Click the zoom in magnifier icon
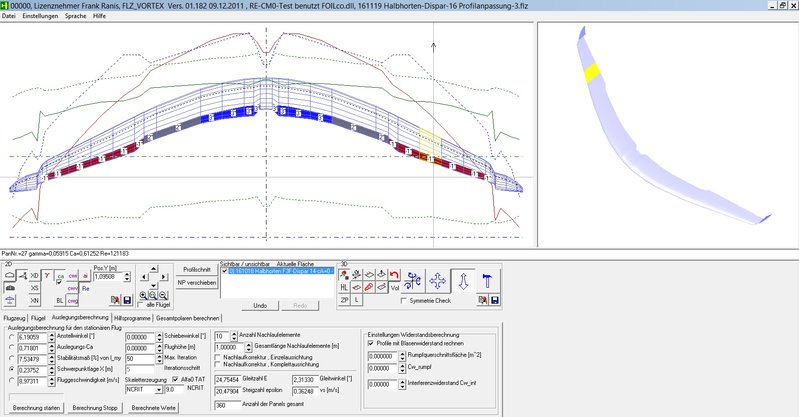799x417 pixels. 143,297
